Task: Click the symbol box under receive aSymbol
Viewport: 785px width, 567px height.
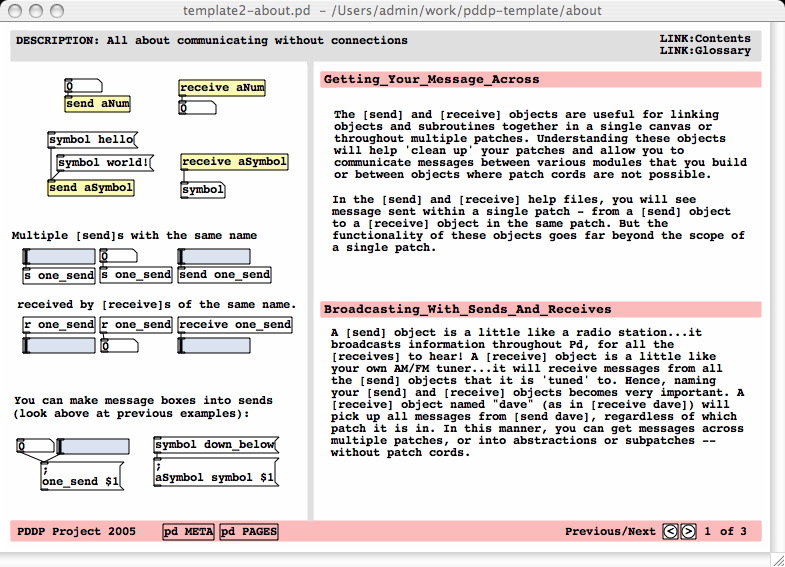Action: tap(203, 190)
